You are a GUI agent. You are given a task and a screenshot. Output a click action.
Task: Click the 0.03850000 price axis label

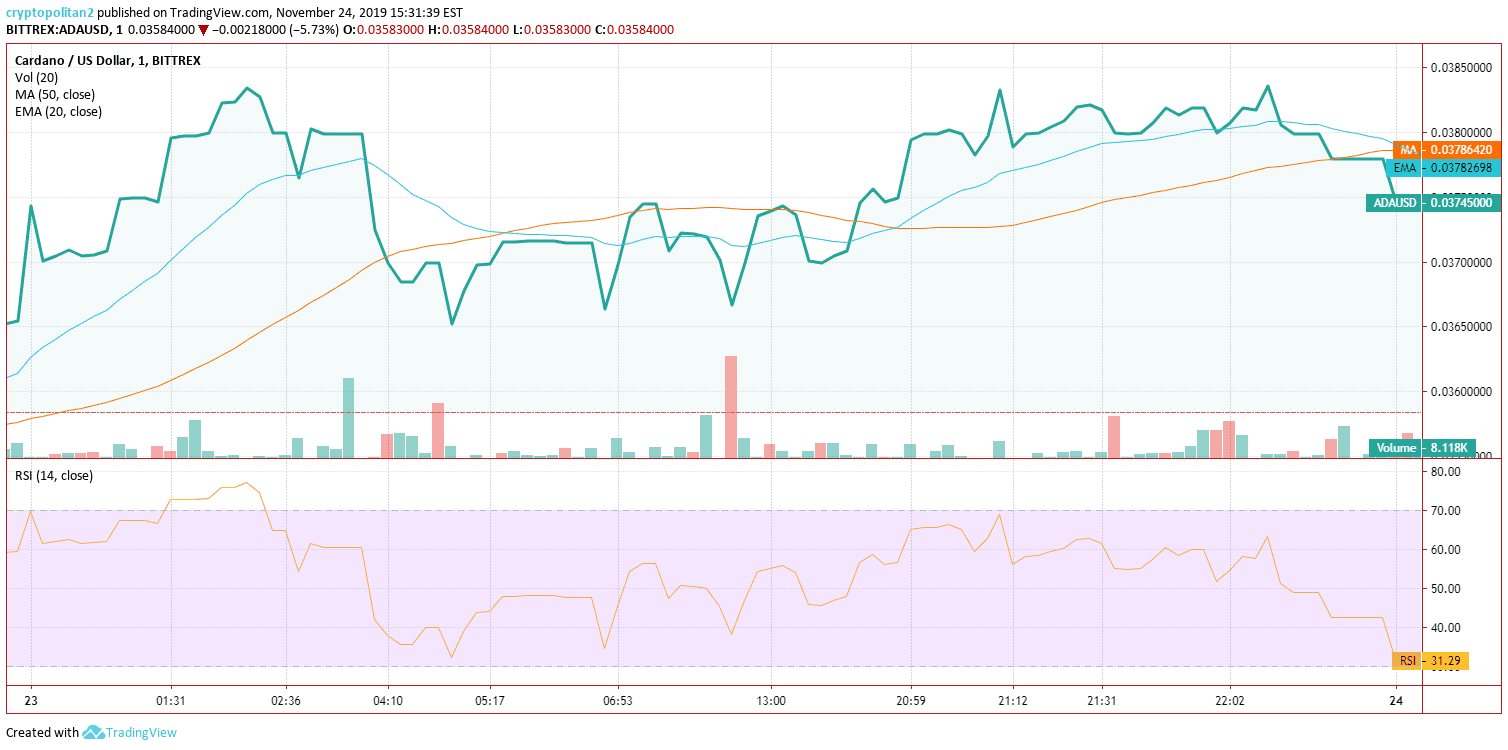(x=1461, y=68)
